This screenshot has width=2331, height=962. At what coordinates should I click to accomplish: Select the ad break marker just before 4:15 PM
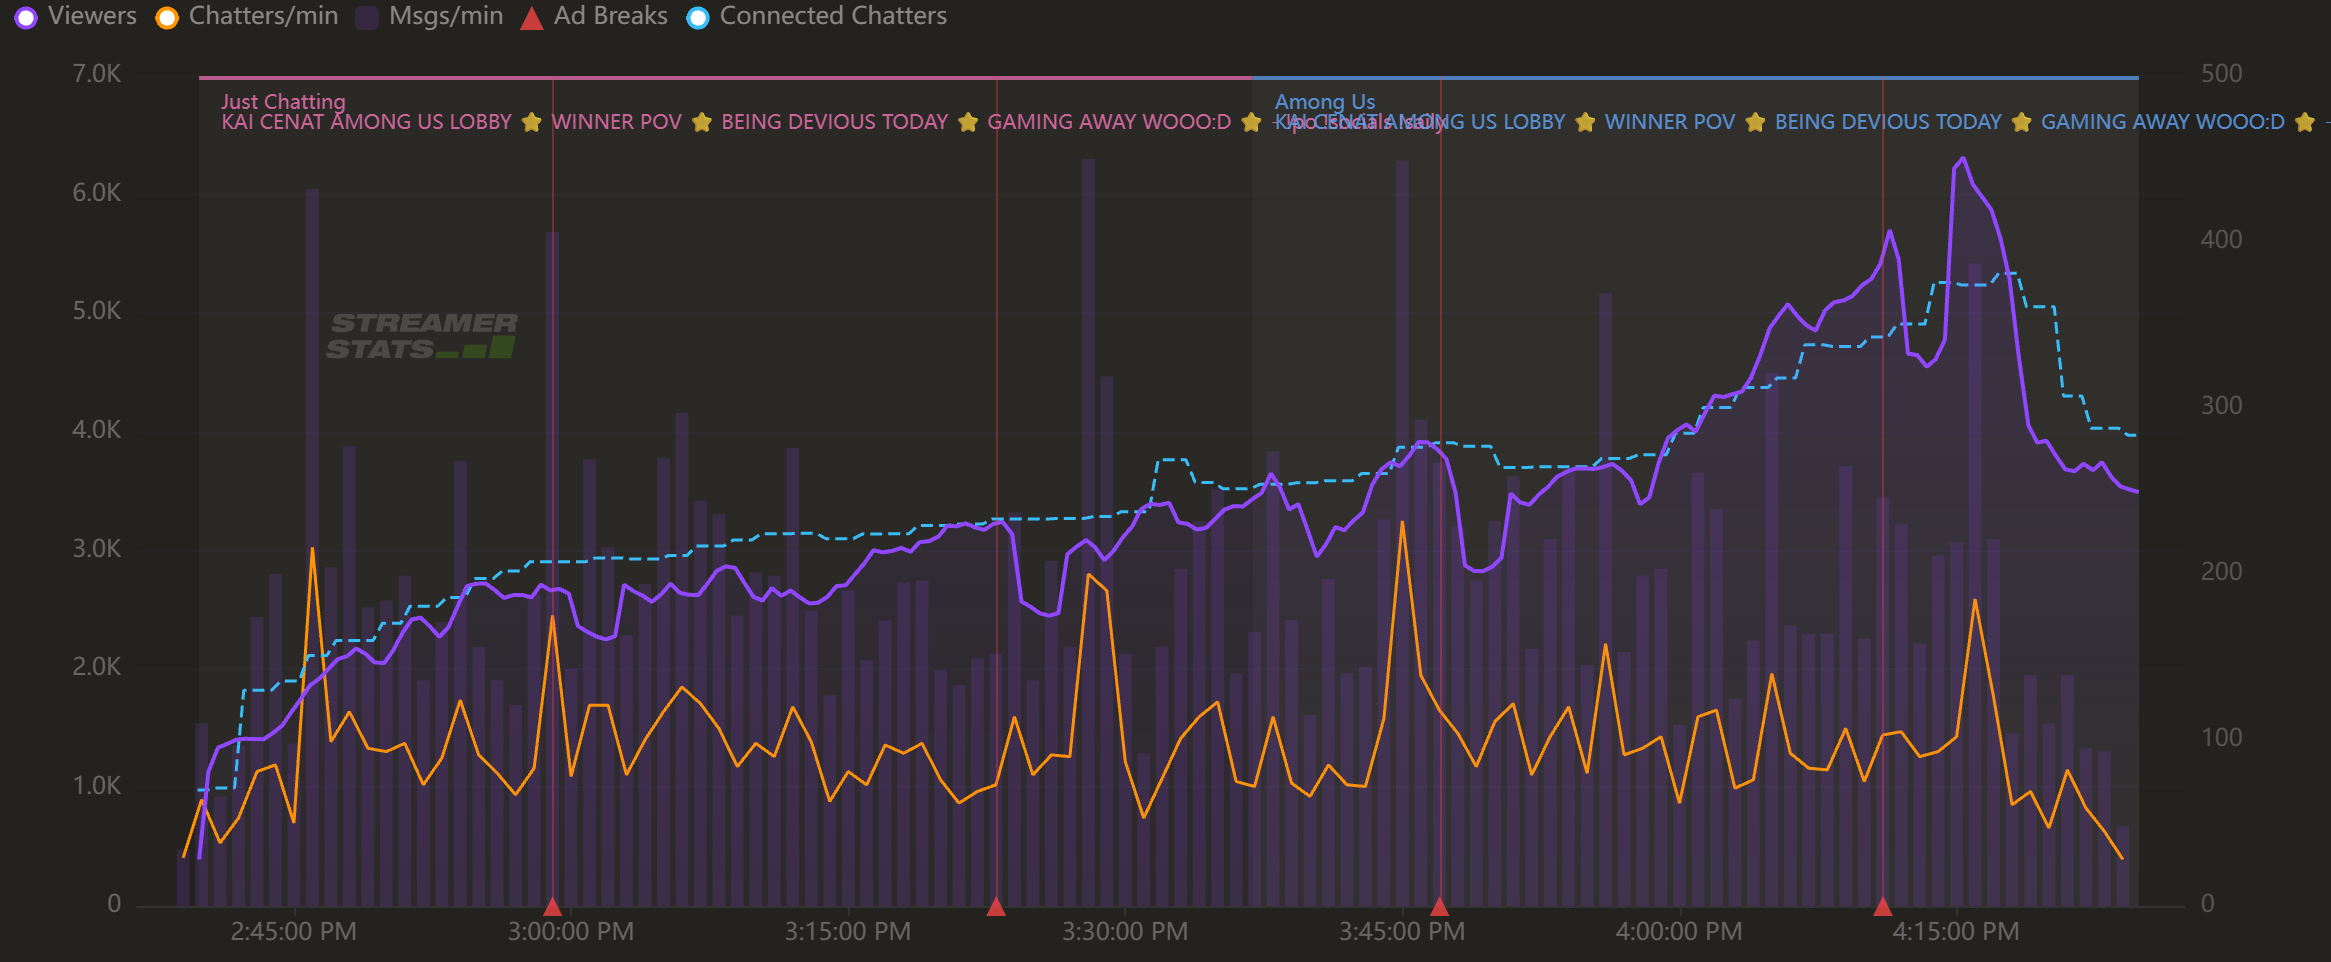coord(1883,907)
